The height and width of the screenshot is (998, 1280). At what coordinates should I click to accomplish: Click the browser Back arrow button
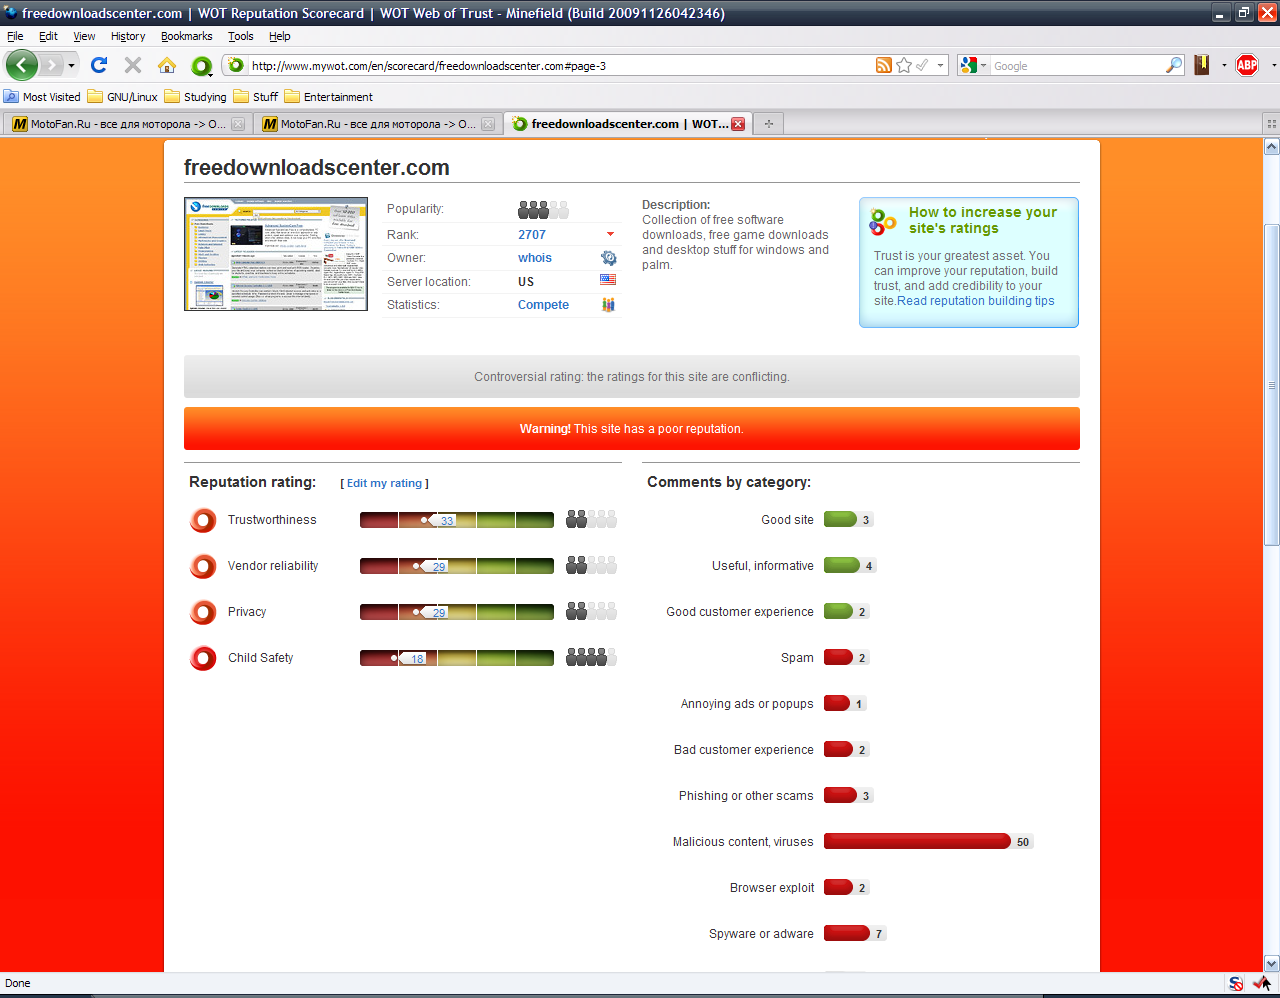(22, 65)
